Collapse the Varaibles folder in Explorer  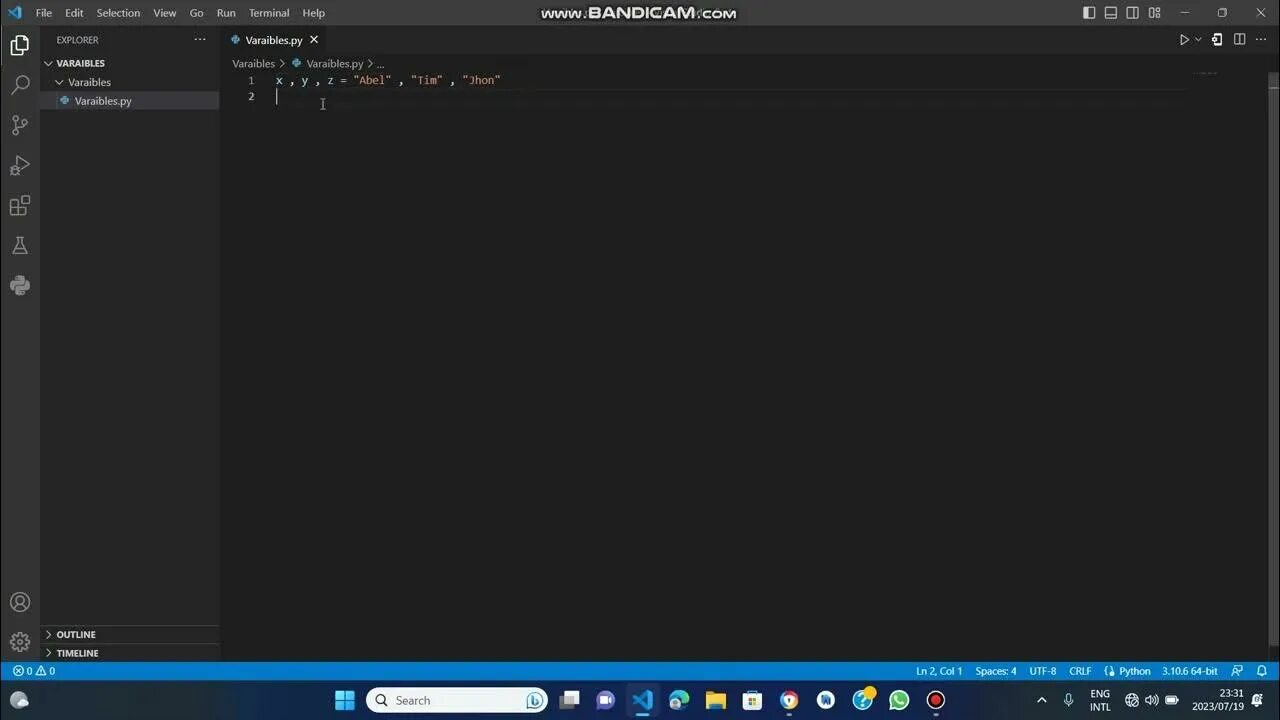(x=130, y=82)
